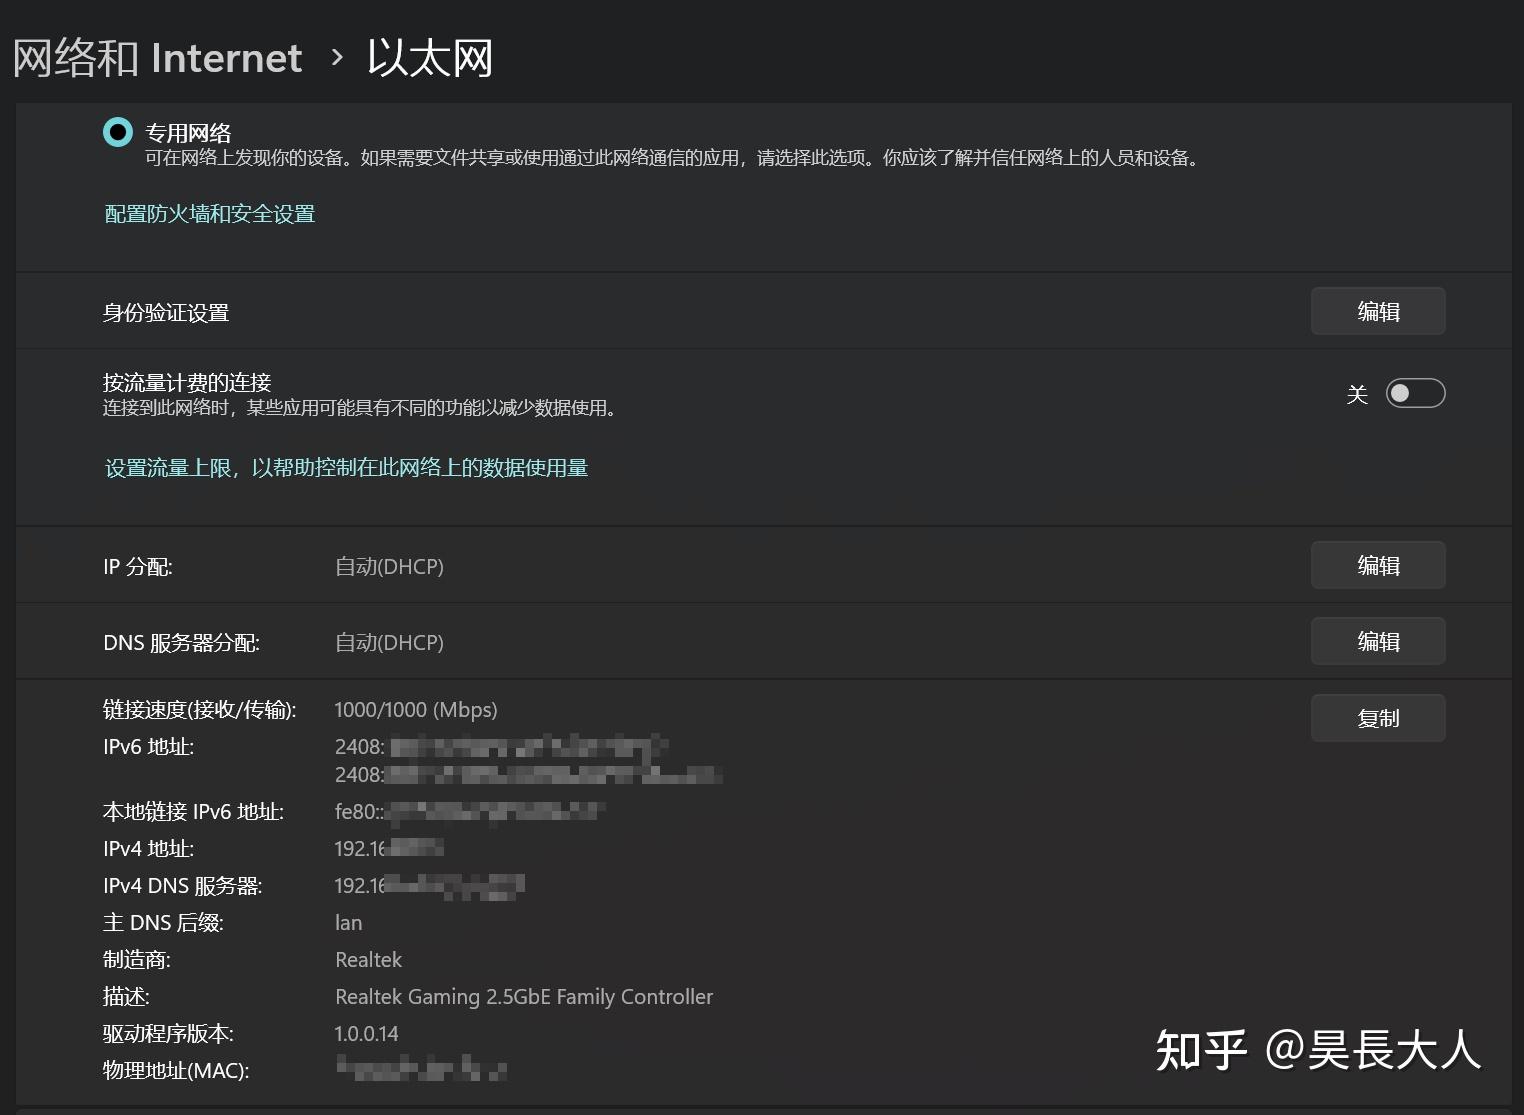Click the Realtek Gaming 2.5GbE description

(x=524, y=996)
